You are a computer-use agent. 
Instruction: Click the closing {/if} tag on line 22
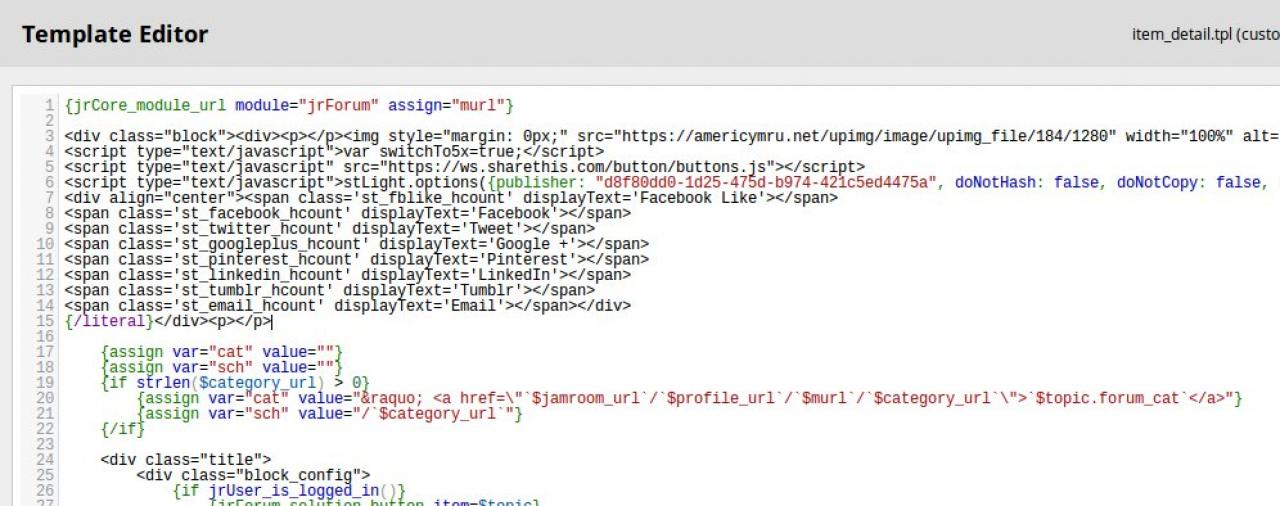click(122, 429)
